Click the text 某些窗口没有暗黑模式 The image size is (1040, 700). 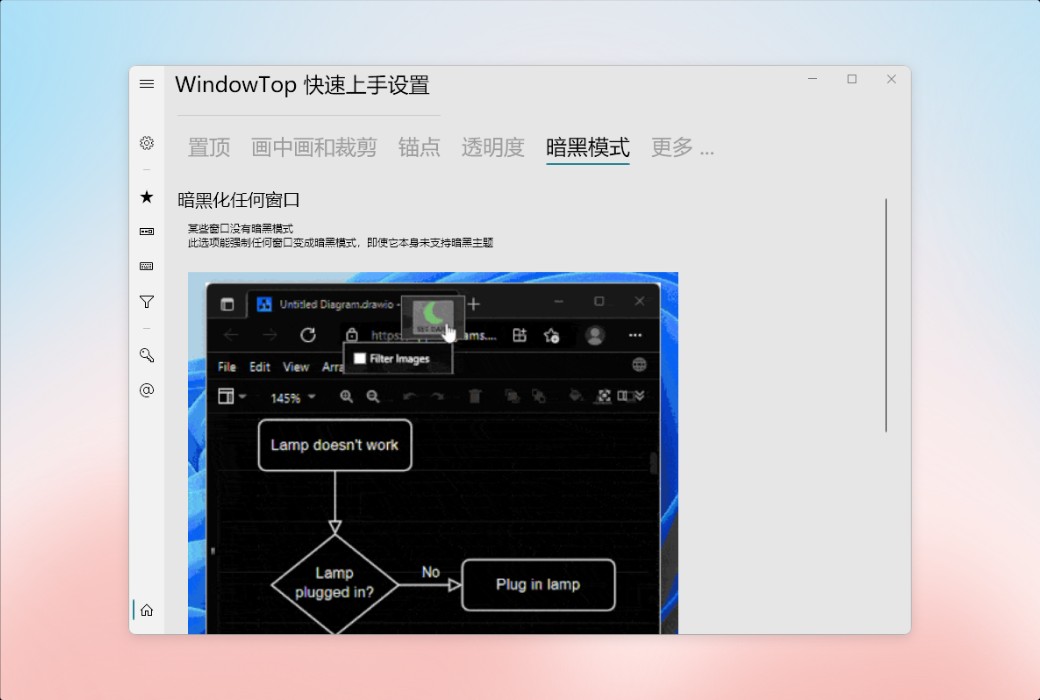240,228
